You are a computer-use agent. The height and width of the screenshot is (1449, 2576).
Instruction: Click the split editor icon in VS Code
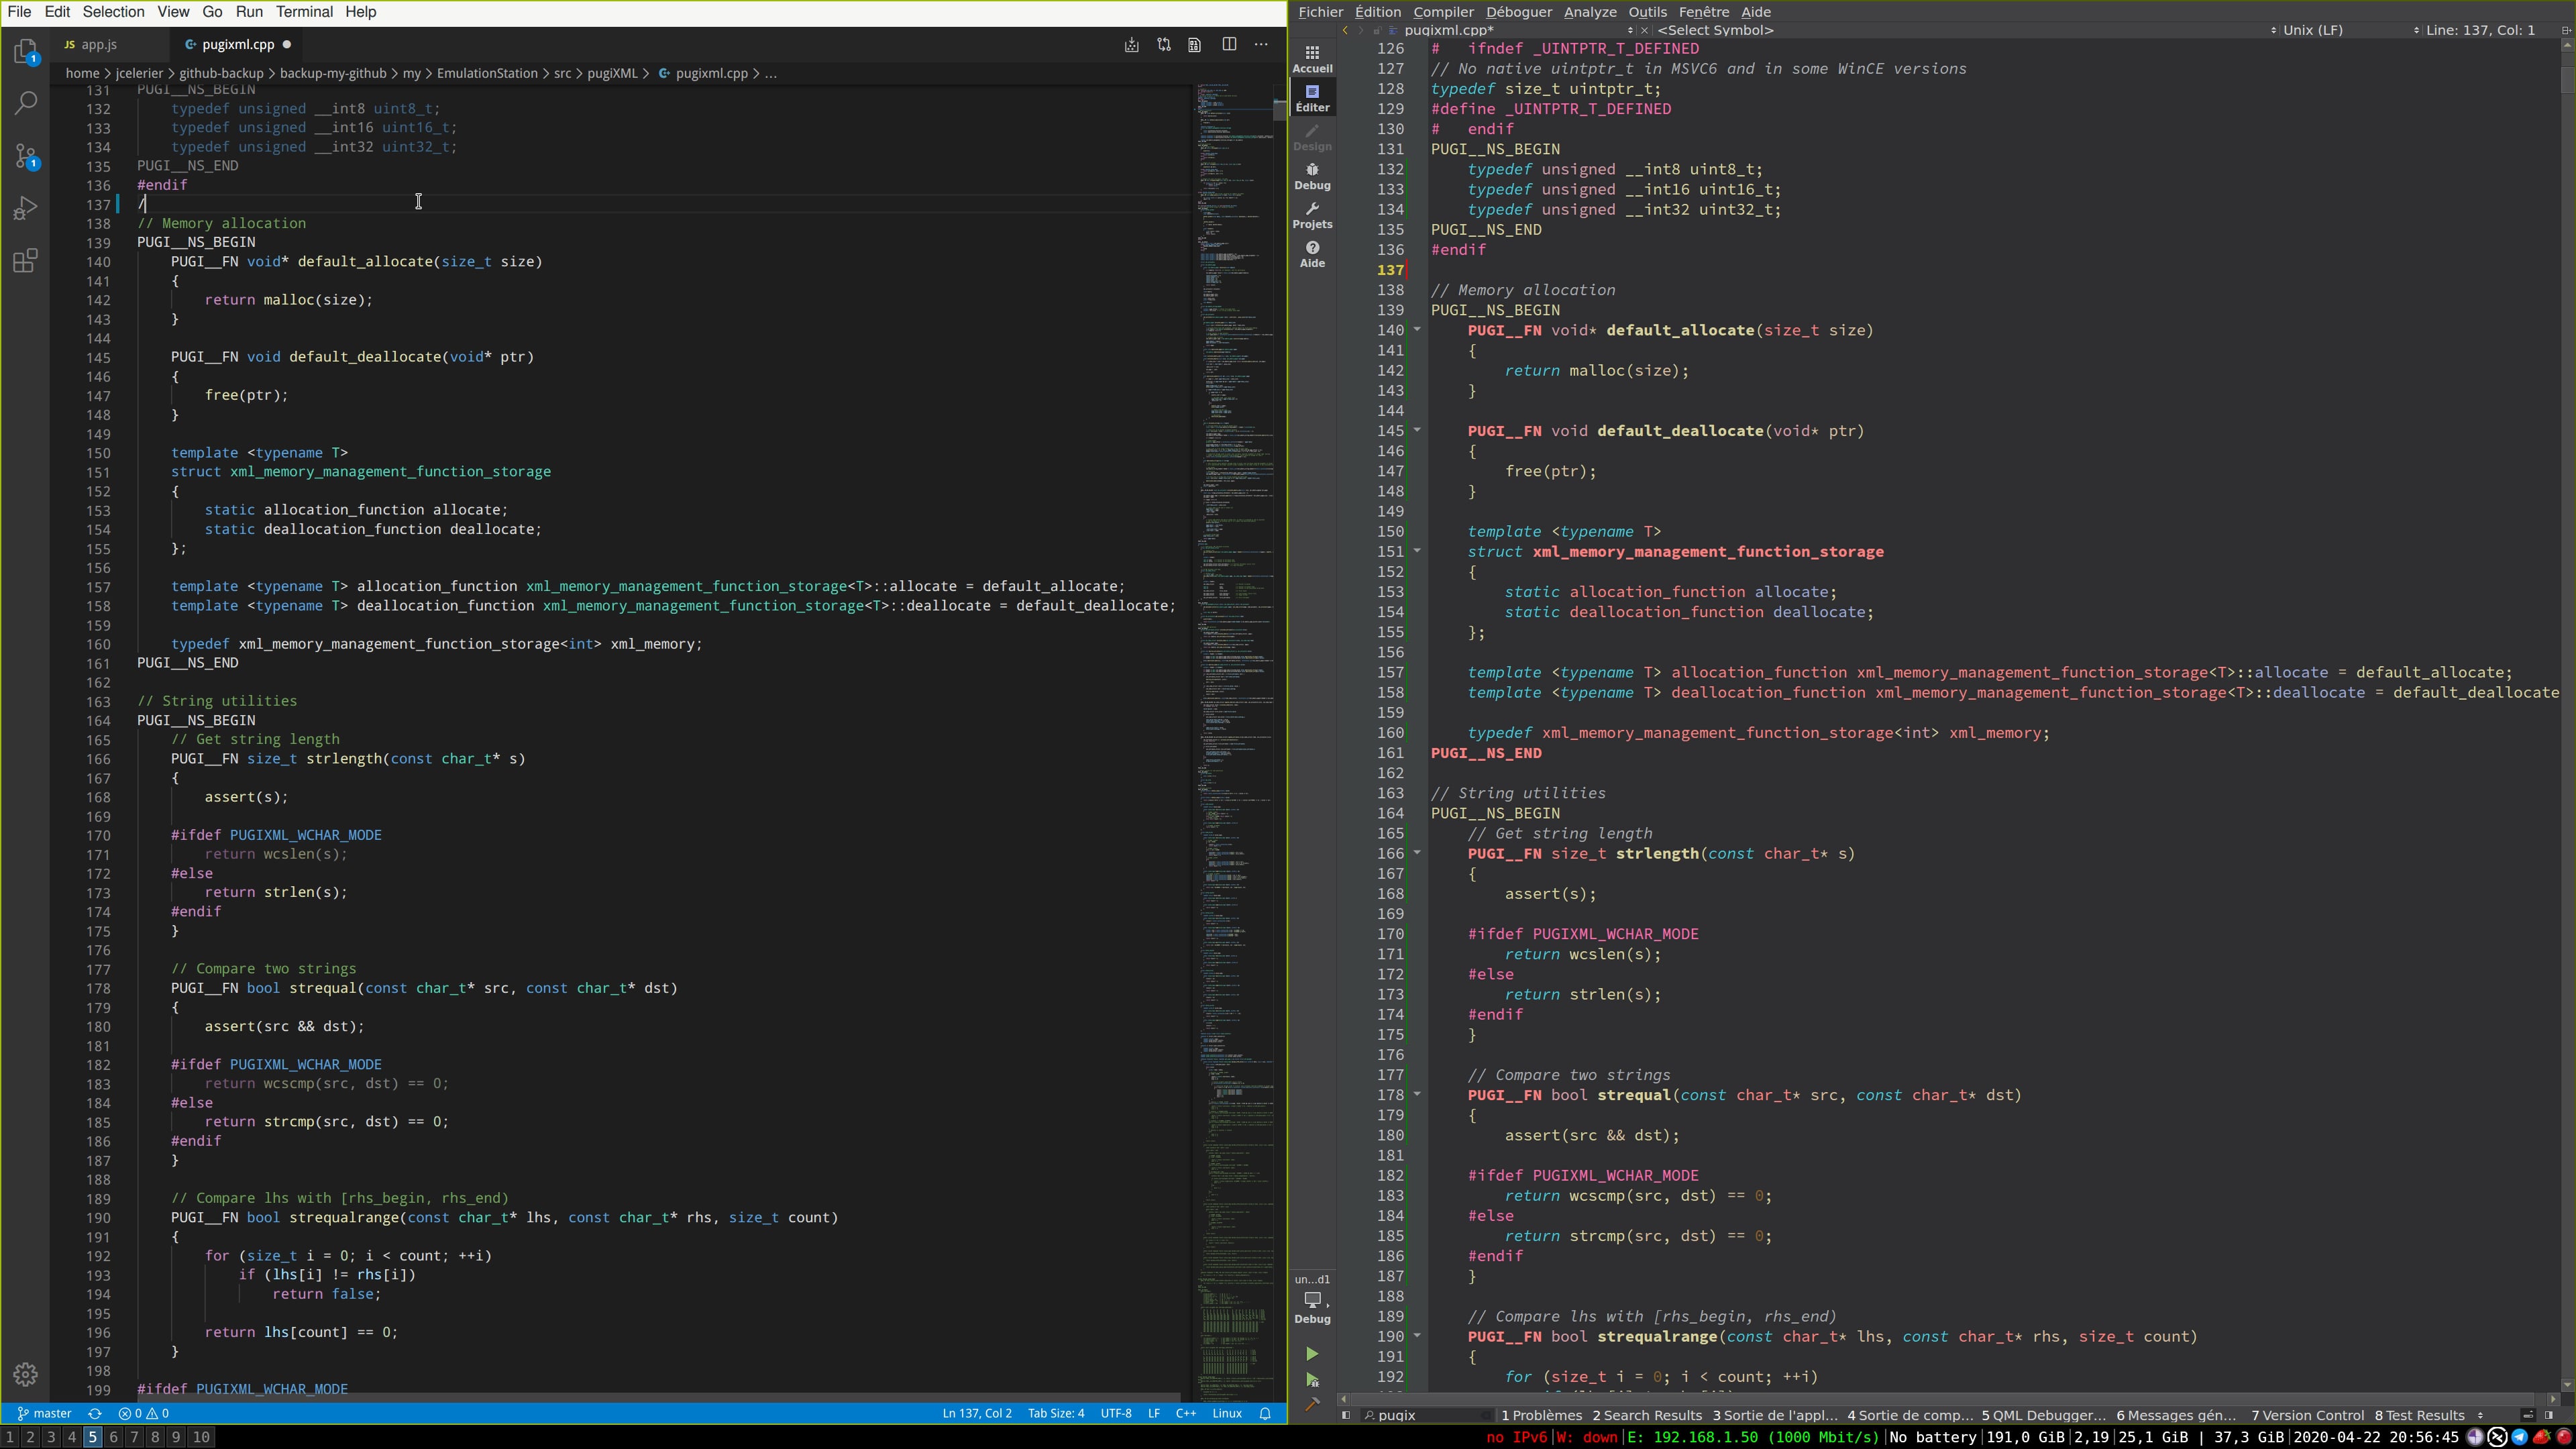1229,44
